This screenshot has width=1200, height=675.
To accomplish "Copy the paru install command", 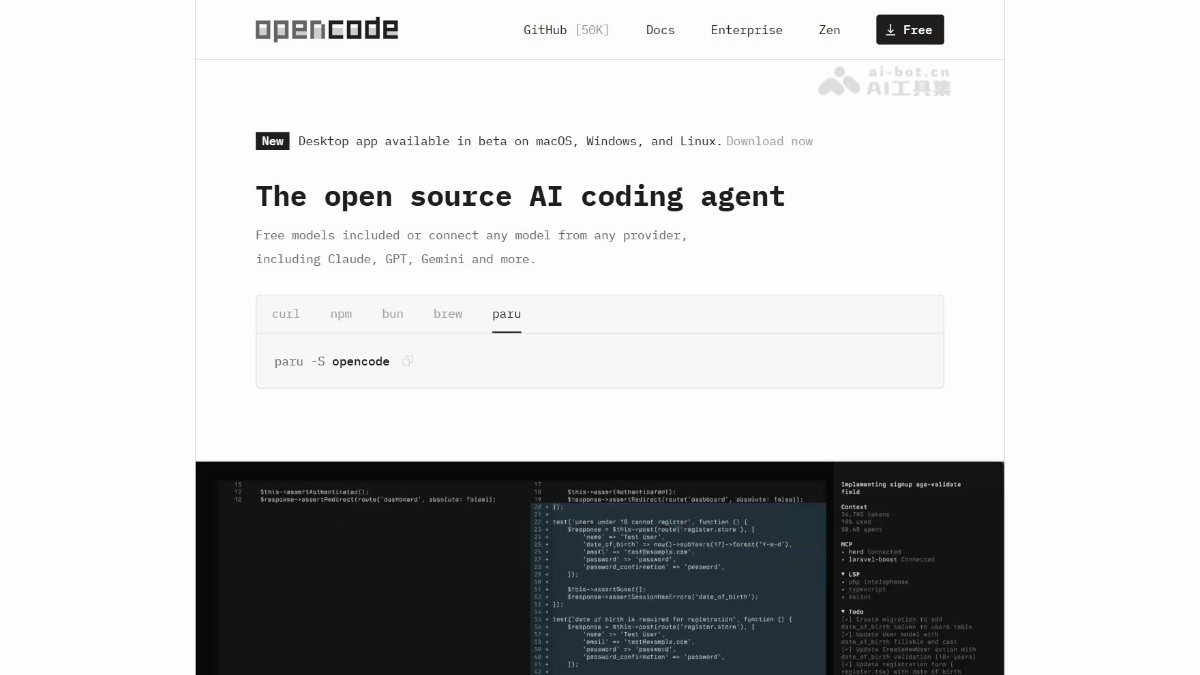I will point(407,361).
